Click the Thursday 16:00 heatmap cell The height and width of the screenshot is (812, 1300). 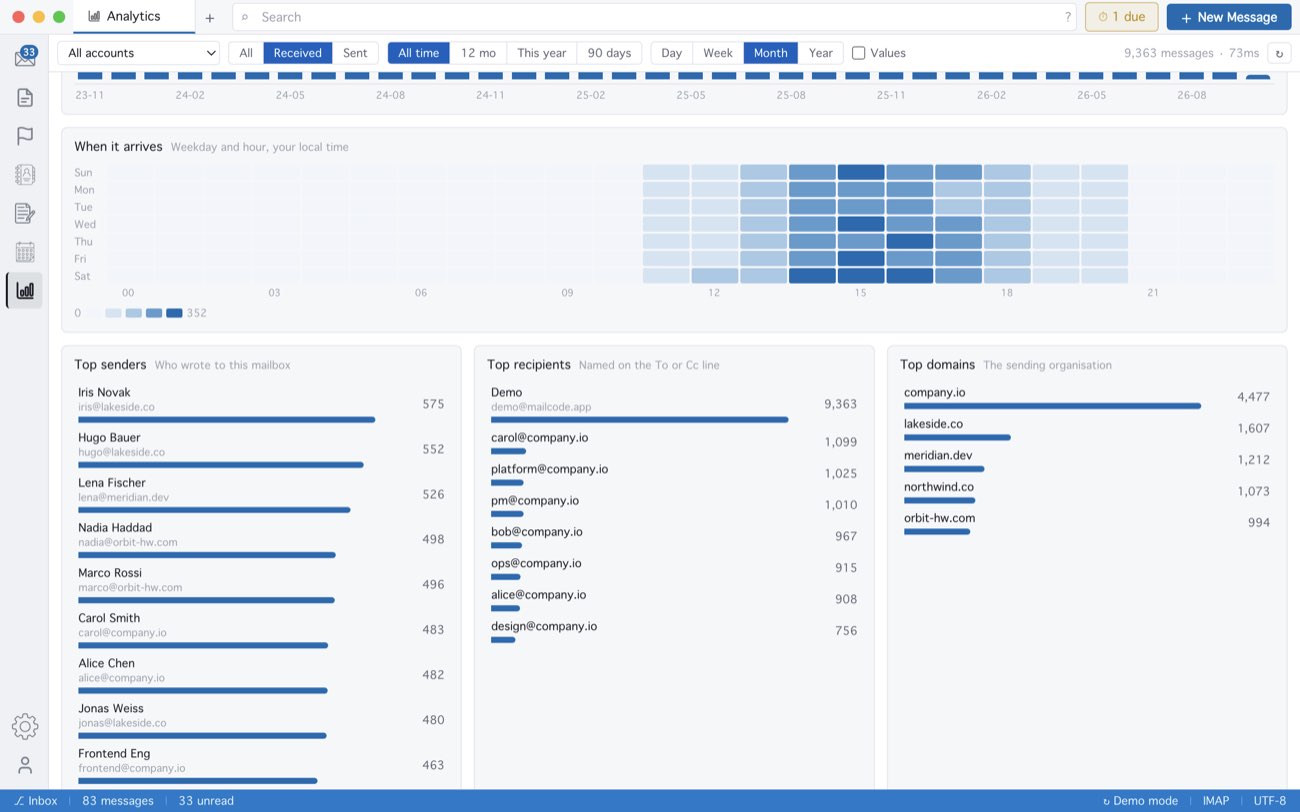click(x=910, y=241)
